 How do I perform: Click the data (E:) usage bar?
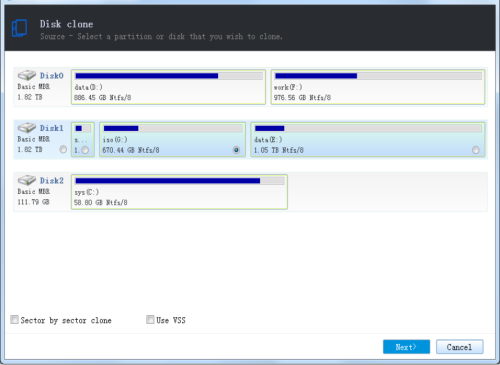tap(368, 128)
